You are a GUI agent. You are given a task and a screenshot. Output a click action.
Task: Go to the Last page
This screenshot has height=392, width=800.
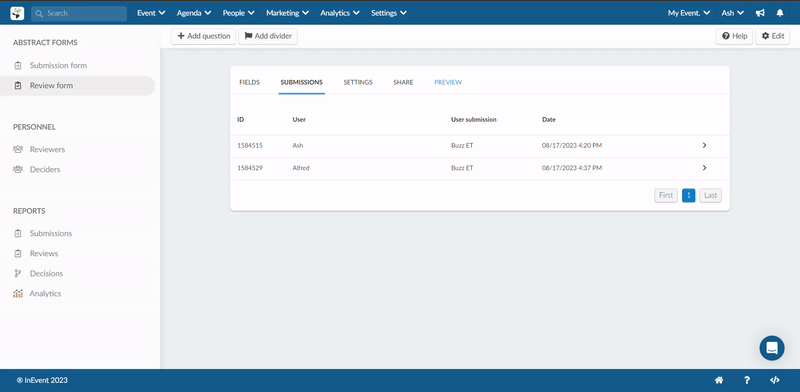(x=710, y=195)
